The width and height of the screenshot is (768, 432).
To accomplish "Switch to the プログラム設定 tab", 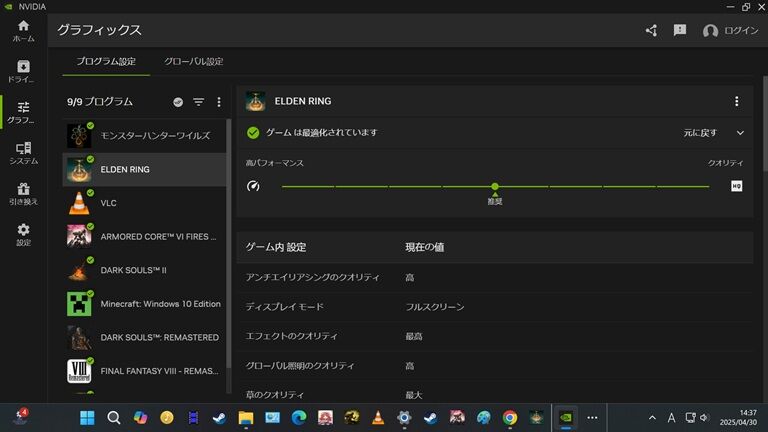I will coord(106,62).
